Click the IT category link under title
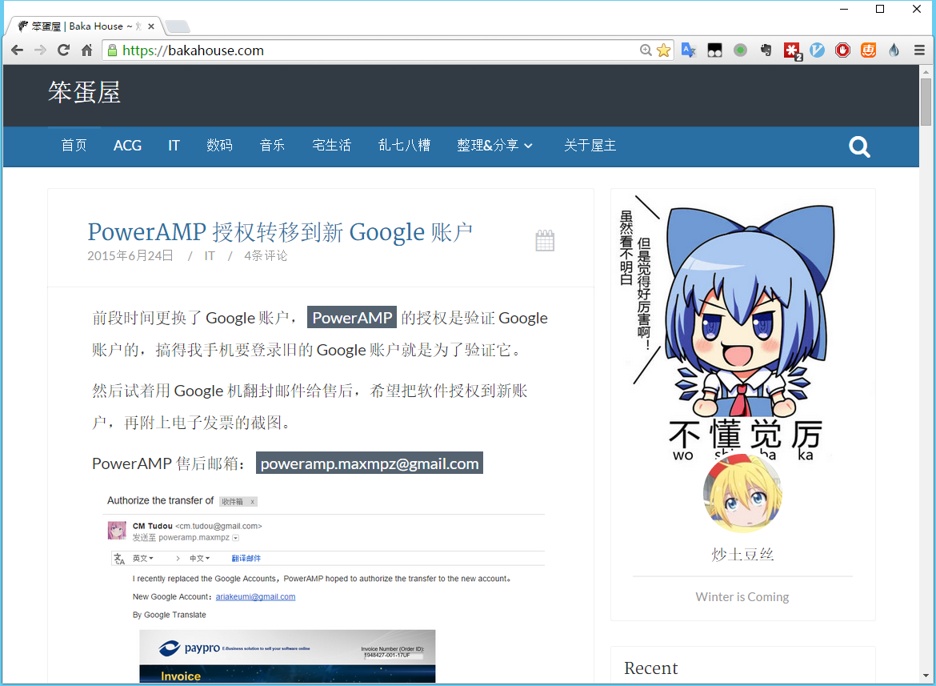The width and height of the screenshot is (936, 686). click(x=210, y=256)
